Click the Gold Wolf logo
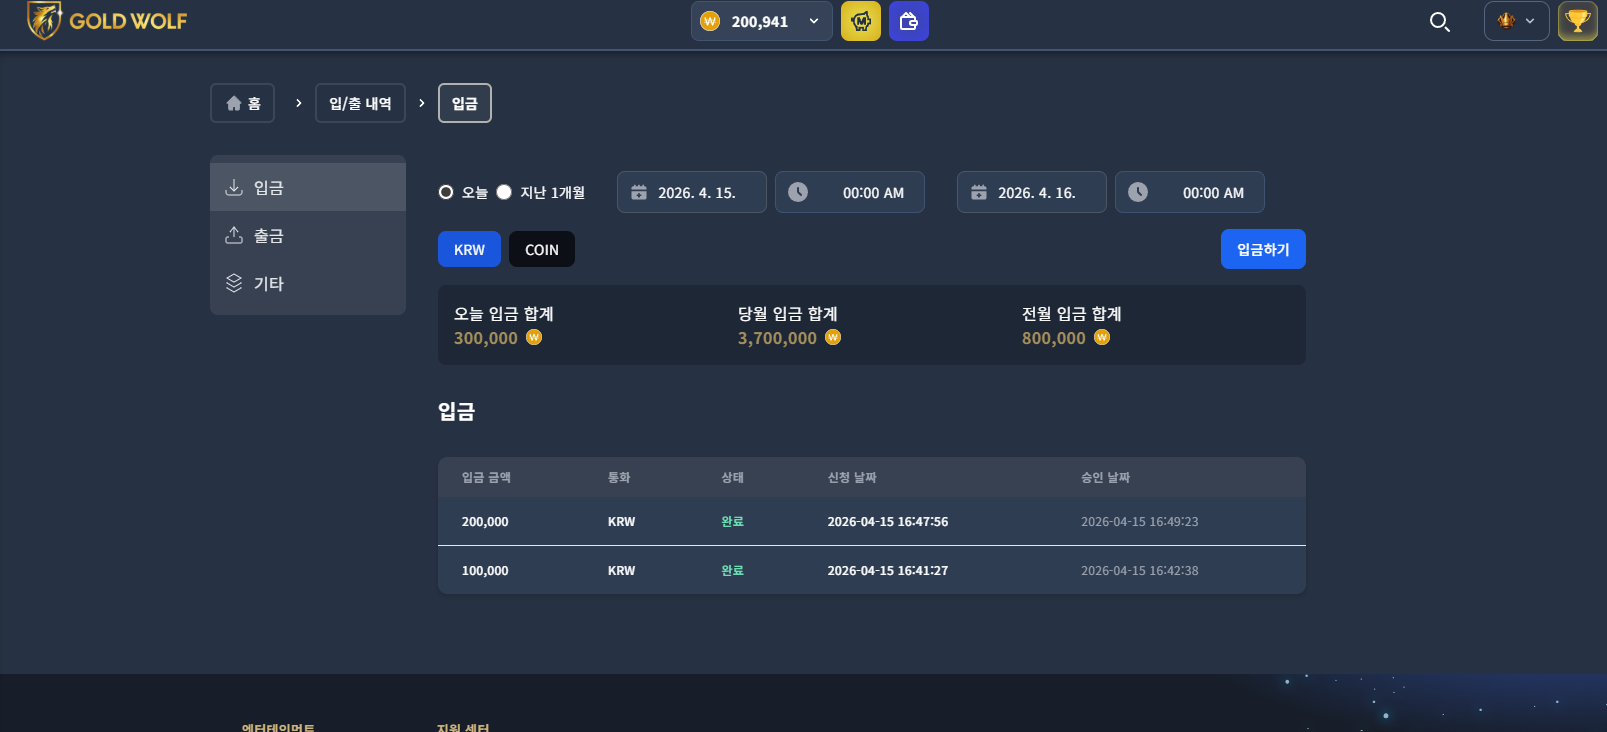Viewport: 1607px width, 732px height. point(107,21)
